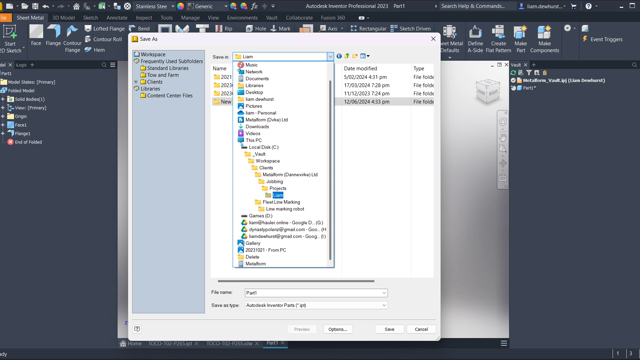
Task: Click the Make Components tool
Action: click(x=544, y=39)
